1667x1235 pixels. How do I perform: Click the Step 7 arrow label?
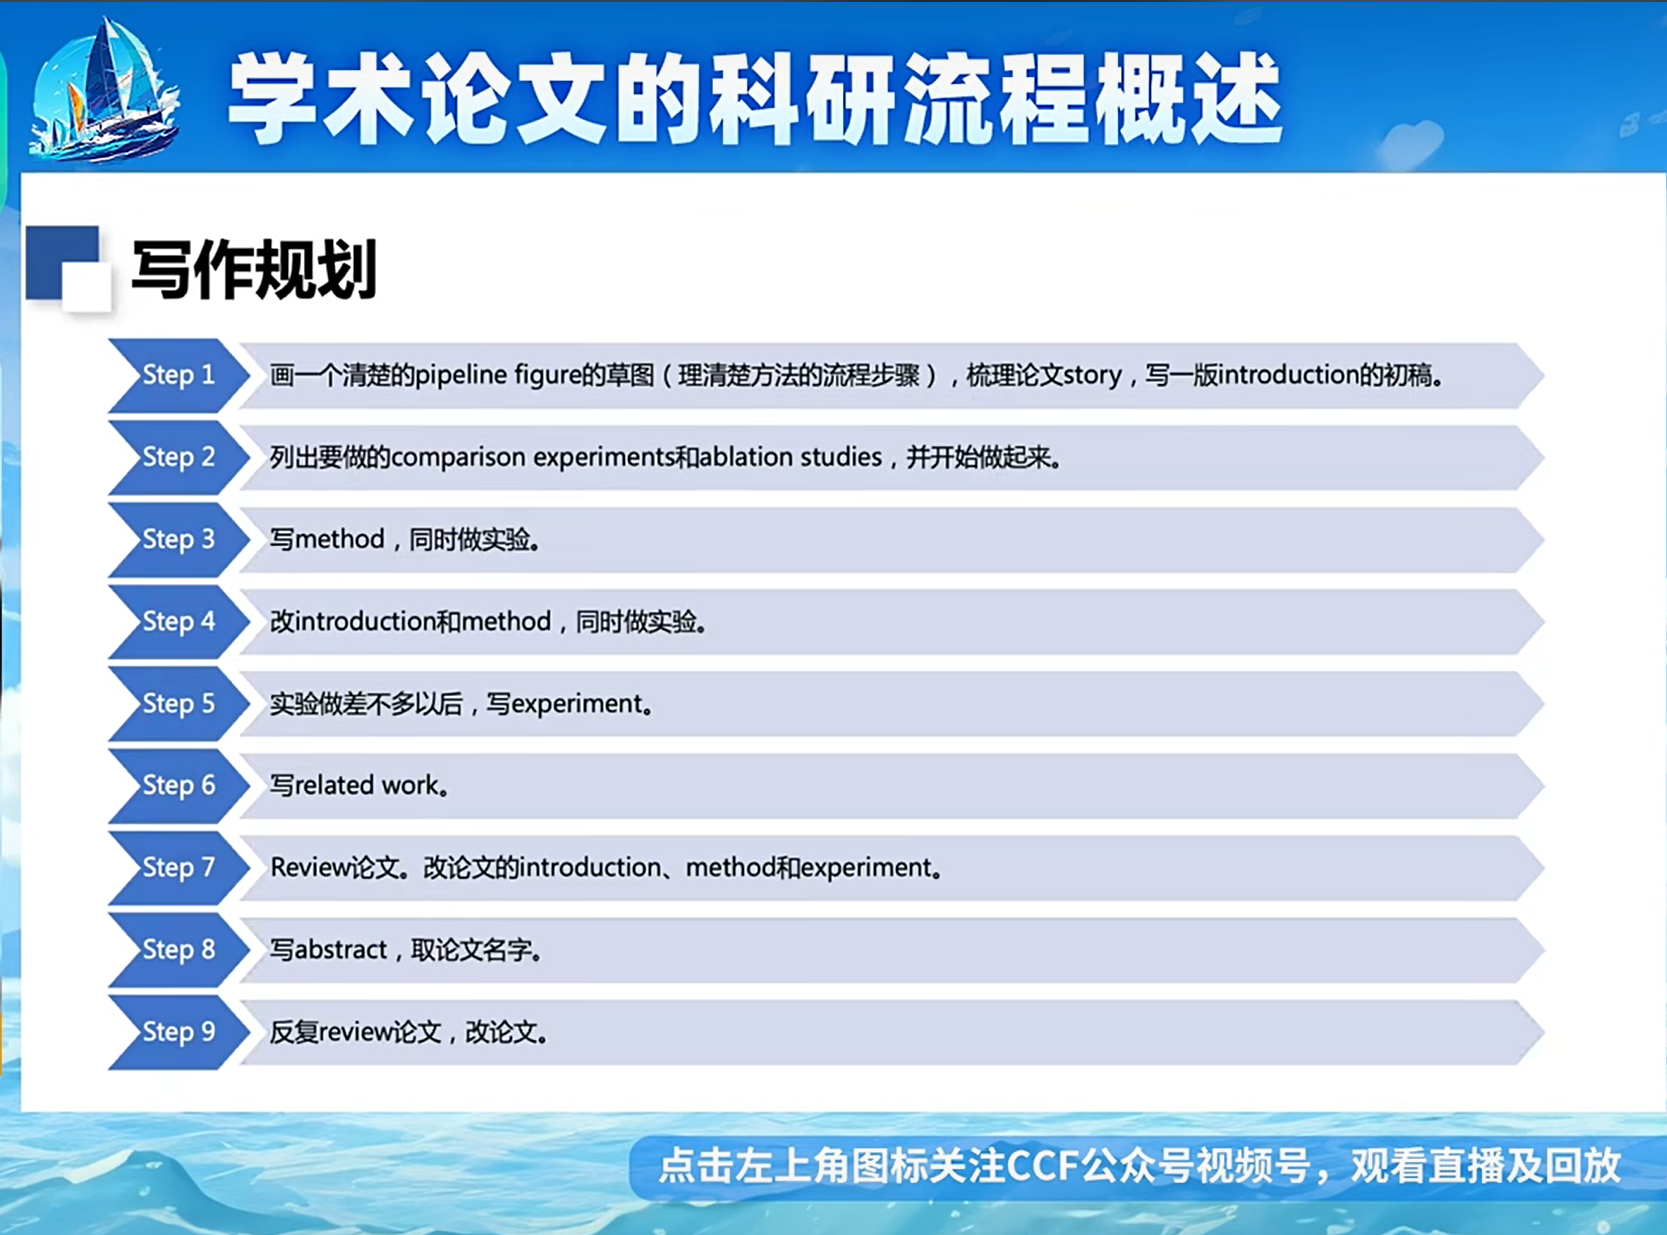[x=178, y=867]
